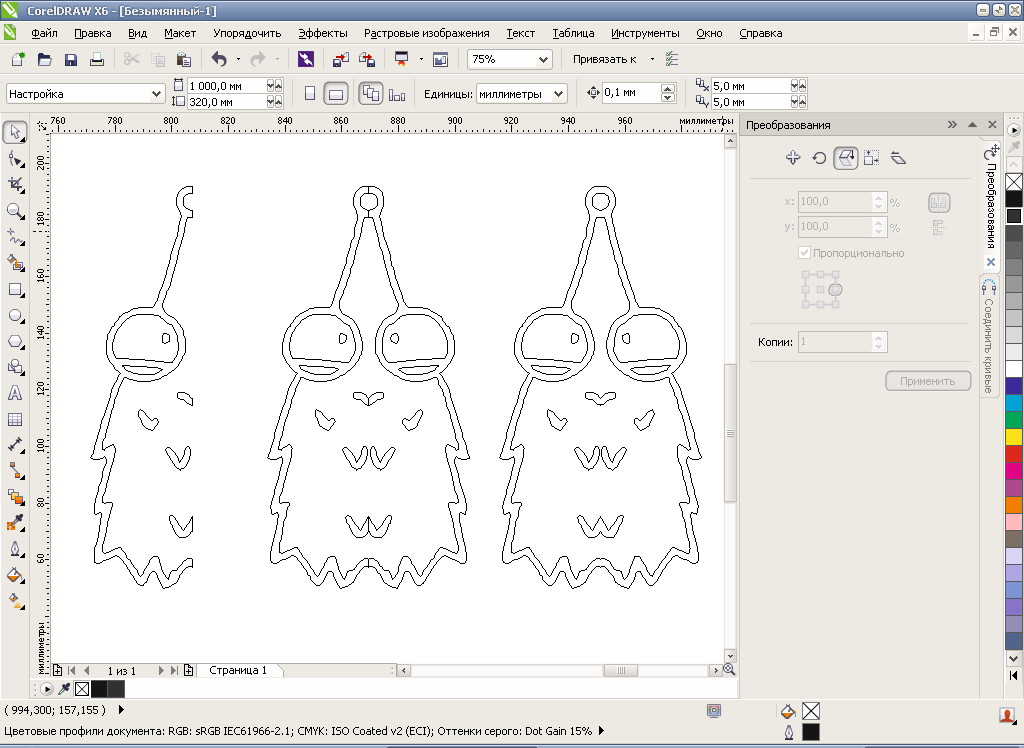Select the Smart Fill tool
This screenshot has width=1024, height=748.
15,263
